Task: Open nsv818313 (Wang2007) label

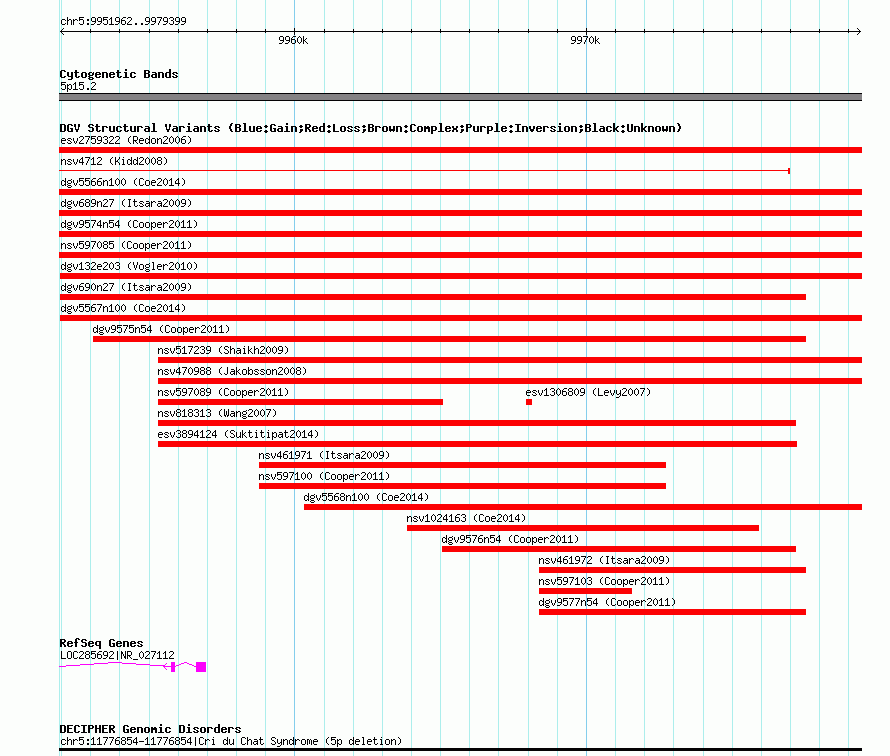Action: (217, 413)
